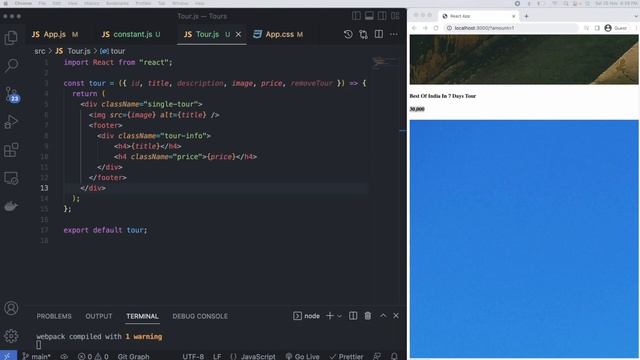This screenshot has height=360, width=640.
Task: Open timeline history icon in editor toolbar
Action: (348, 34)
